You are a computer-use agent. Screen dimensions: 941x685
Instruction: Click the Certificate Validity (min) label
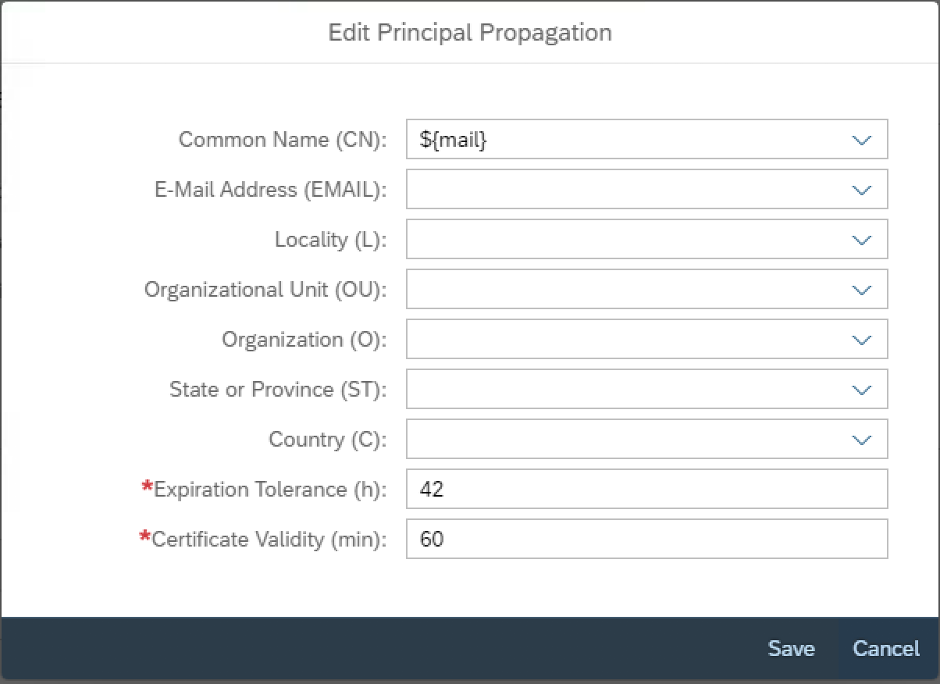pyautogui.click(x=269, y=539)
